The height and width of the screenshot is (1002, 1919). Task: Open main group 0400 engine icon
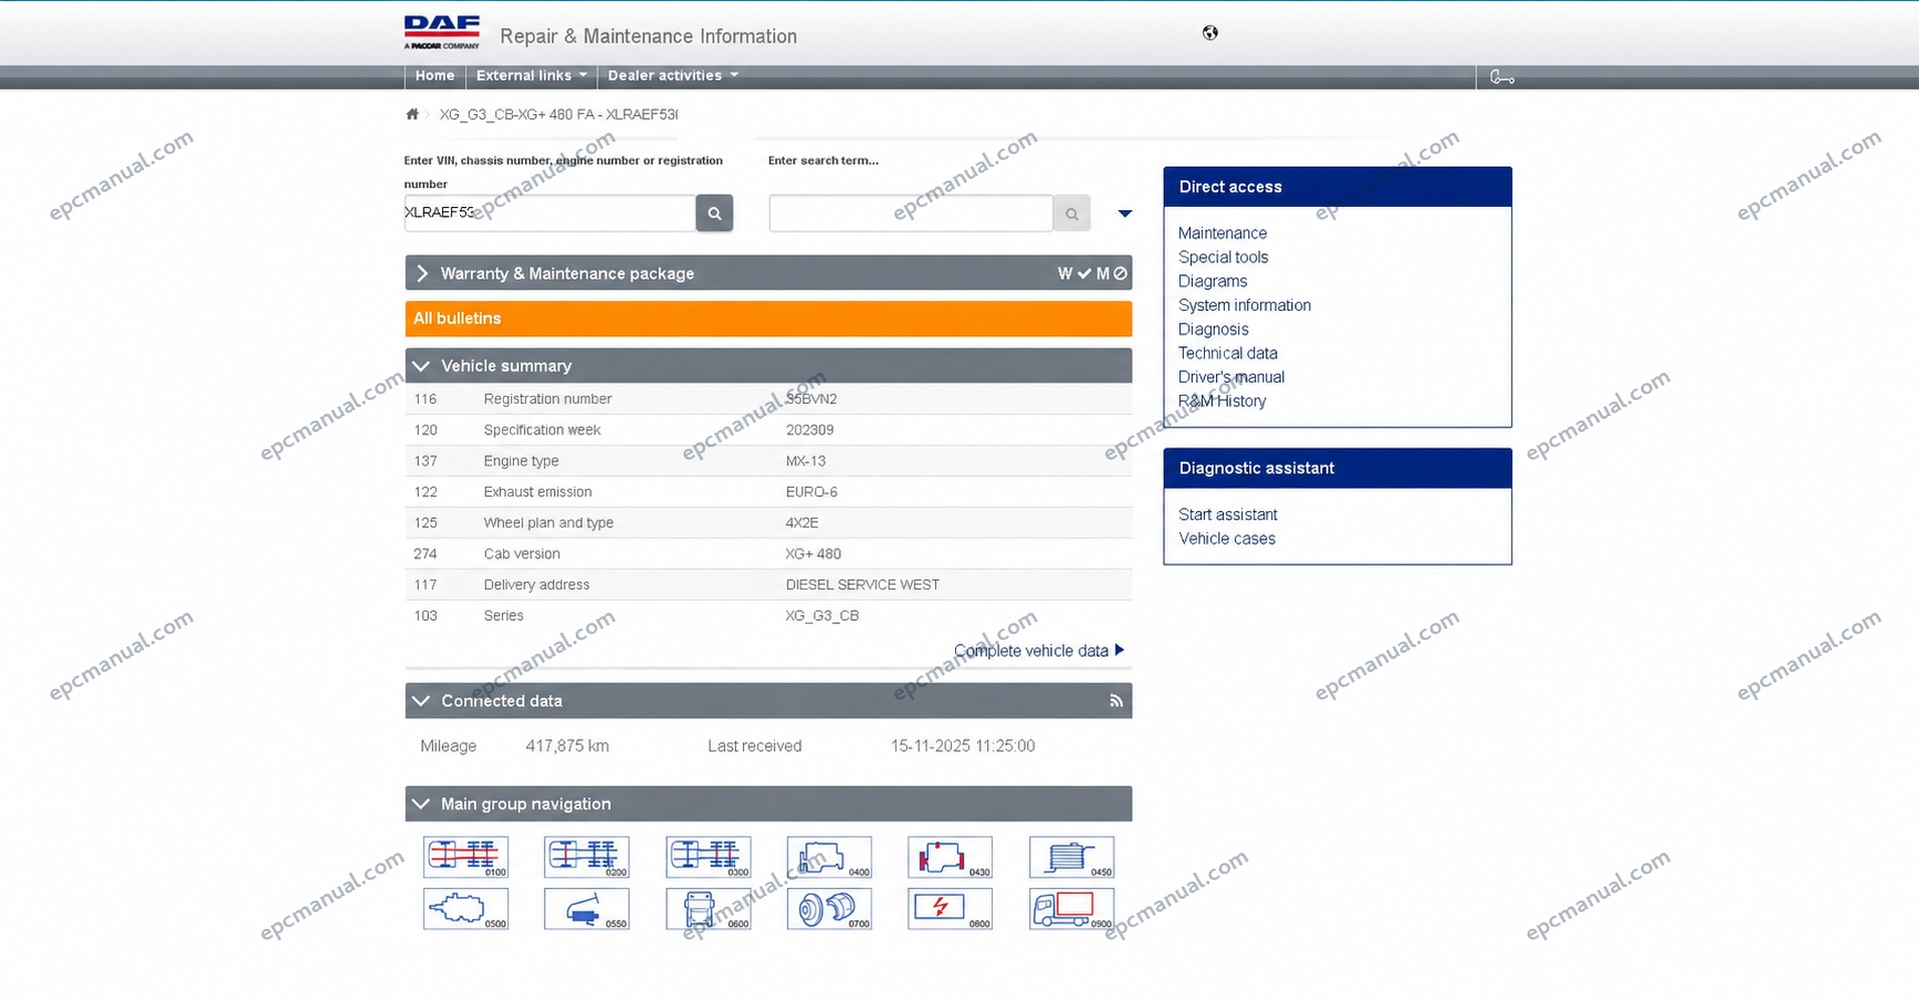click(x=829, y=857)
